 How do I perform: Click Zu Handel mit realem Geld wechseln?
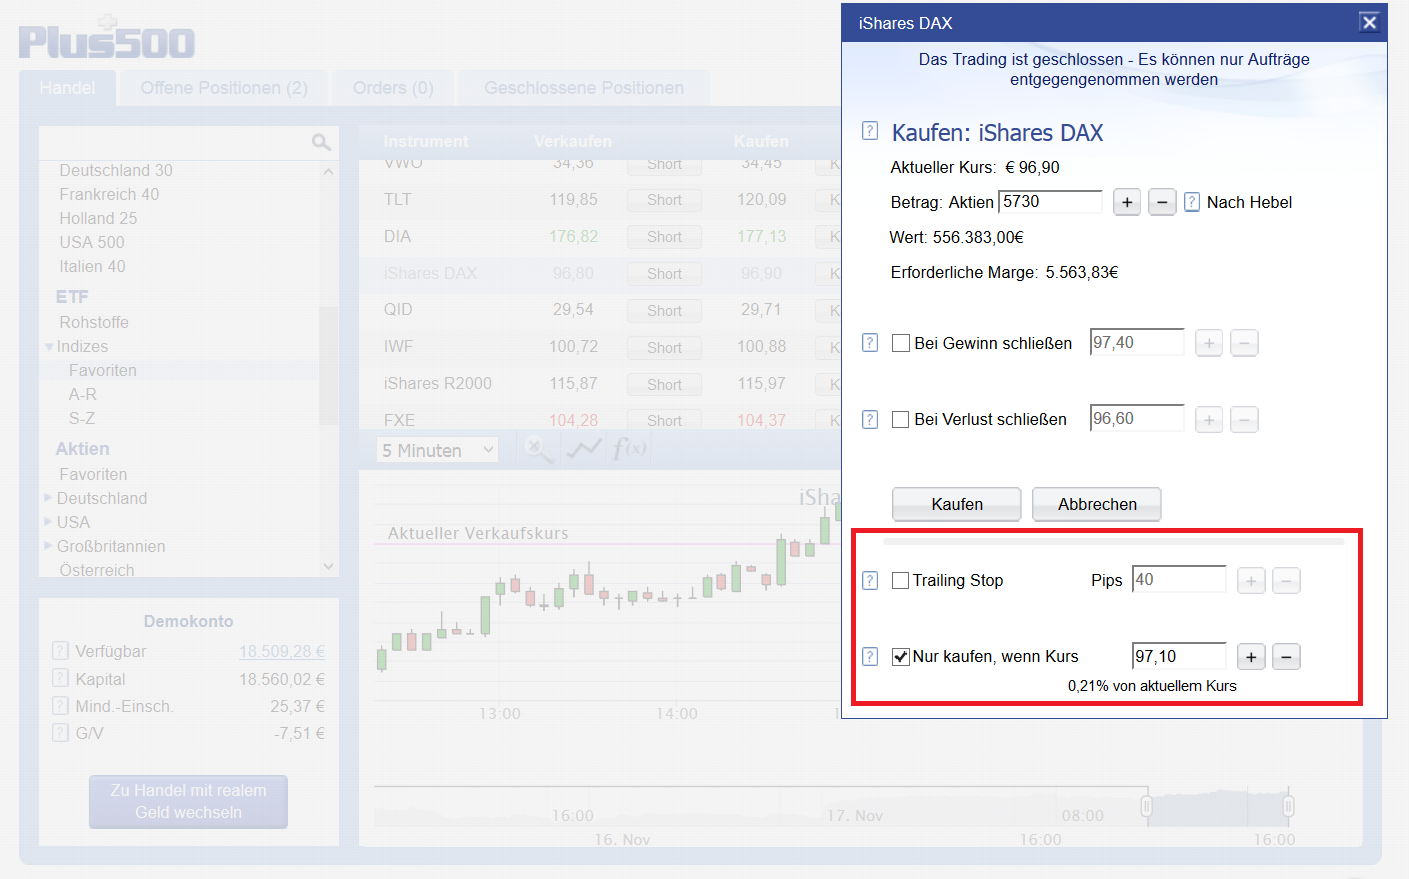(188, 801)
